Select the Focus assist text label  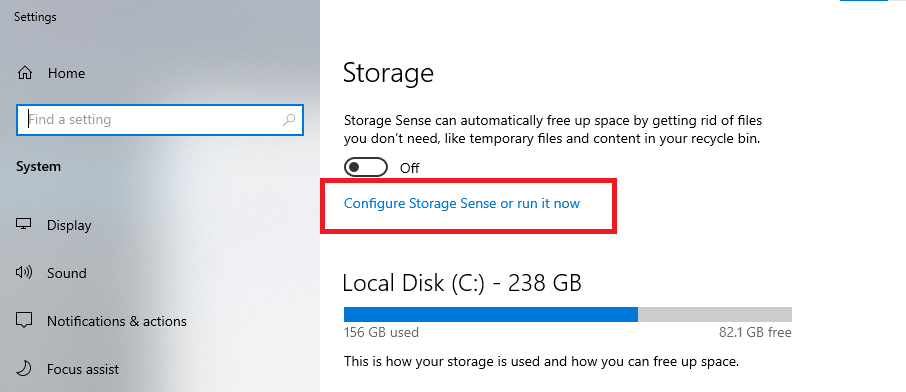83,369
